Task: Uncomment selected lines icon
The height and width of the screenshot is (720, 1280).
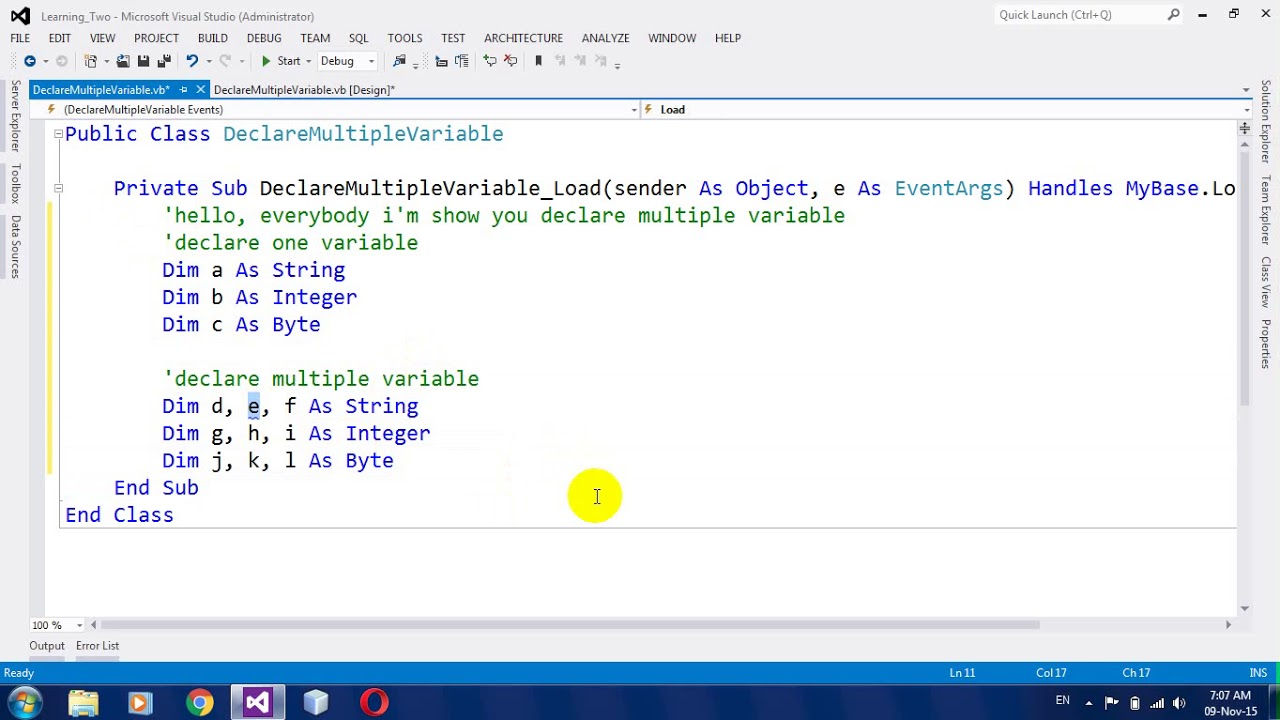Action: click(x=511, y=61)
